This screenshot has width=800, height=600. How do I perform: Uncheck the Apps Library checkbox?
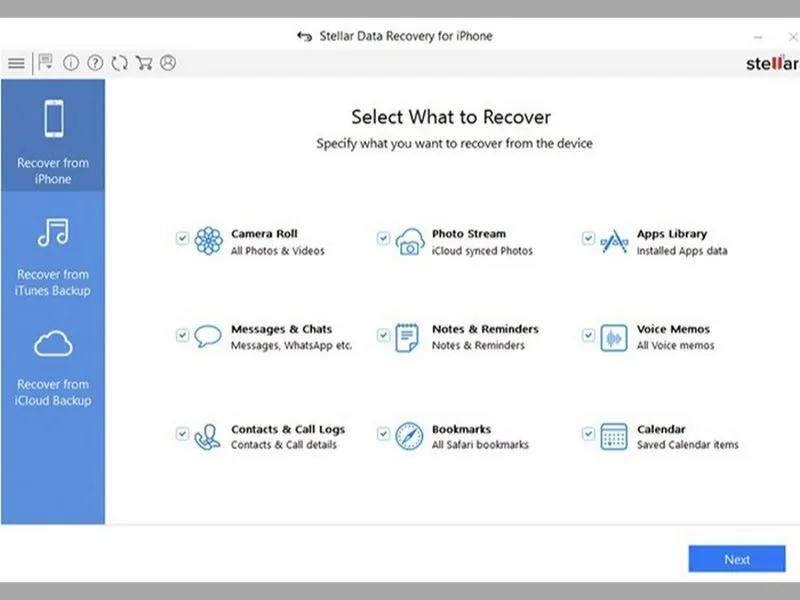pyautogui.click(x=588, y=238)
